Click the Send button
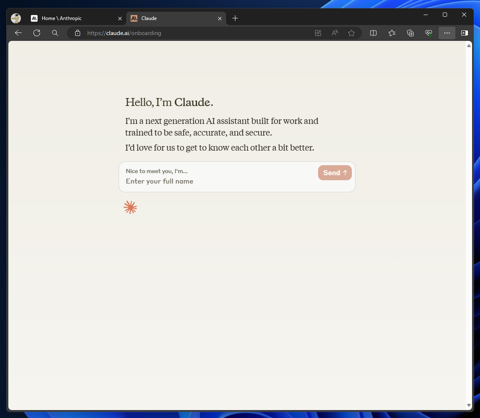This screenshot has height=418, width=480. tap(335, 173)
